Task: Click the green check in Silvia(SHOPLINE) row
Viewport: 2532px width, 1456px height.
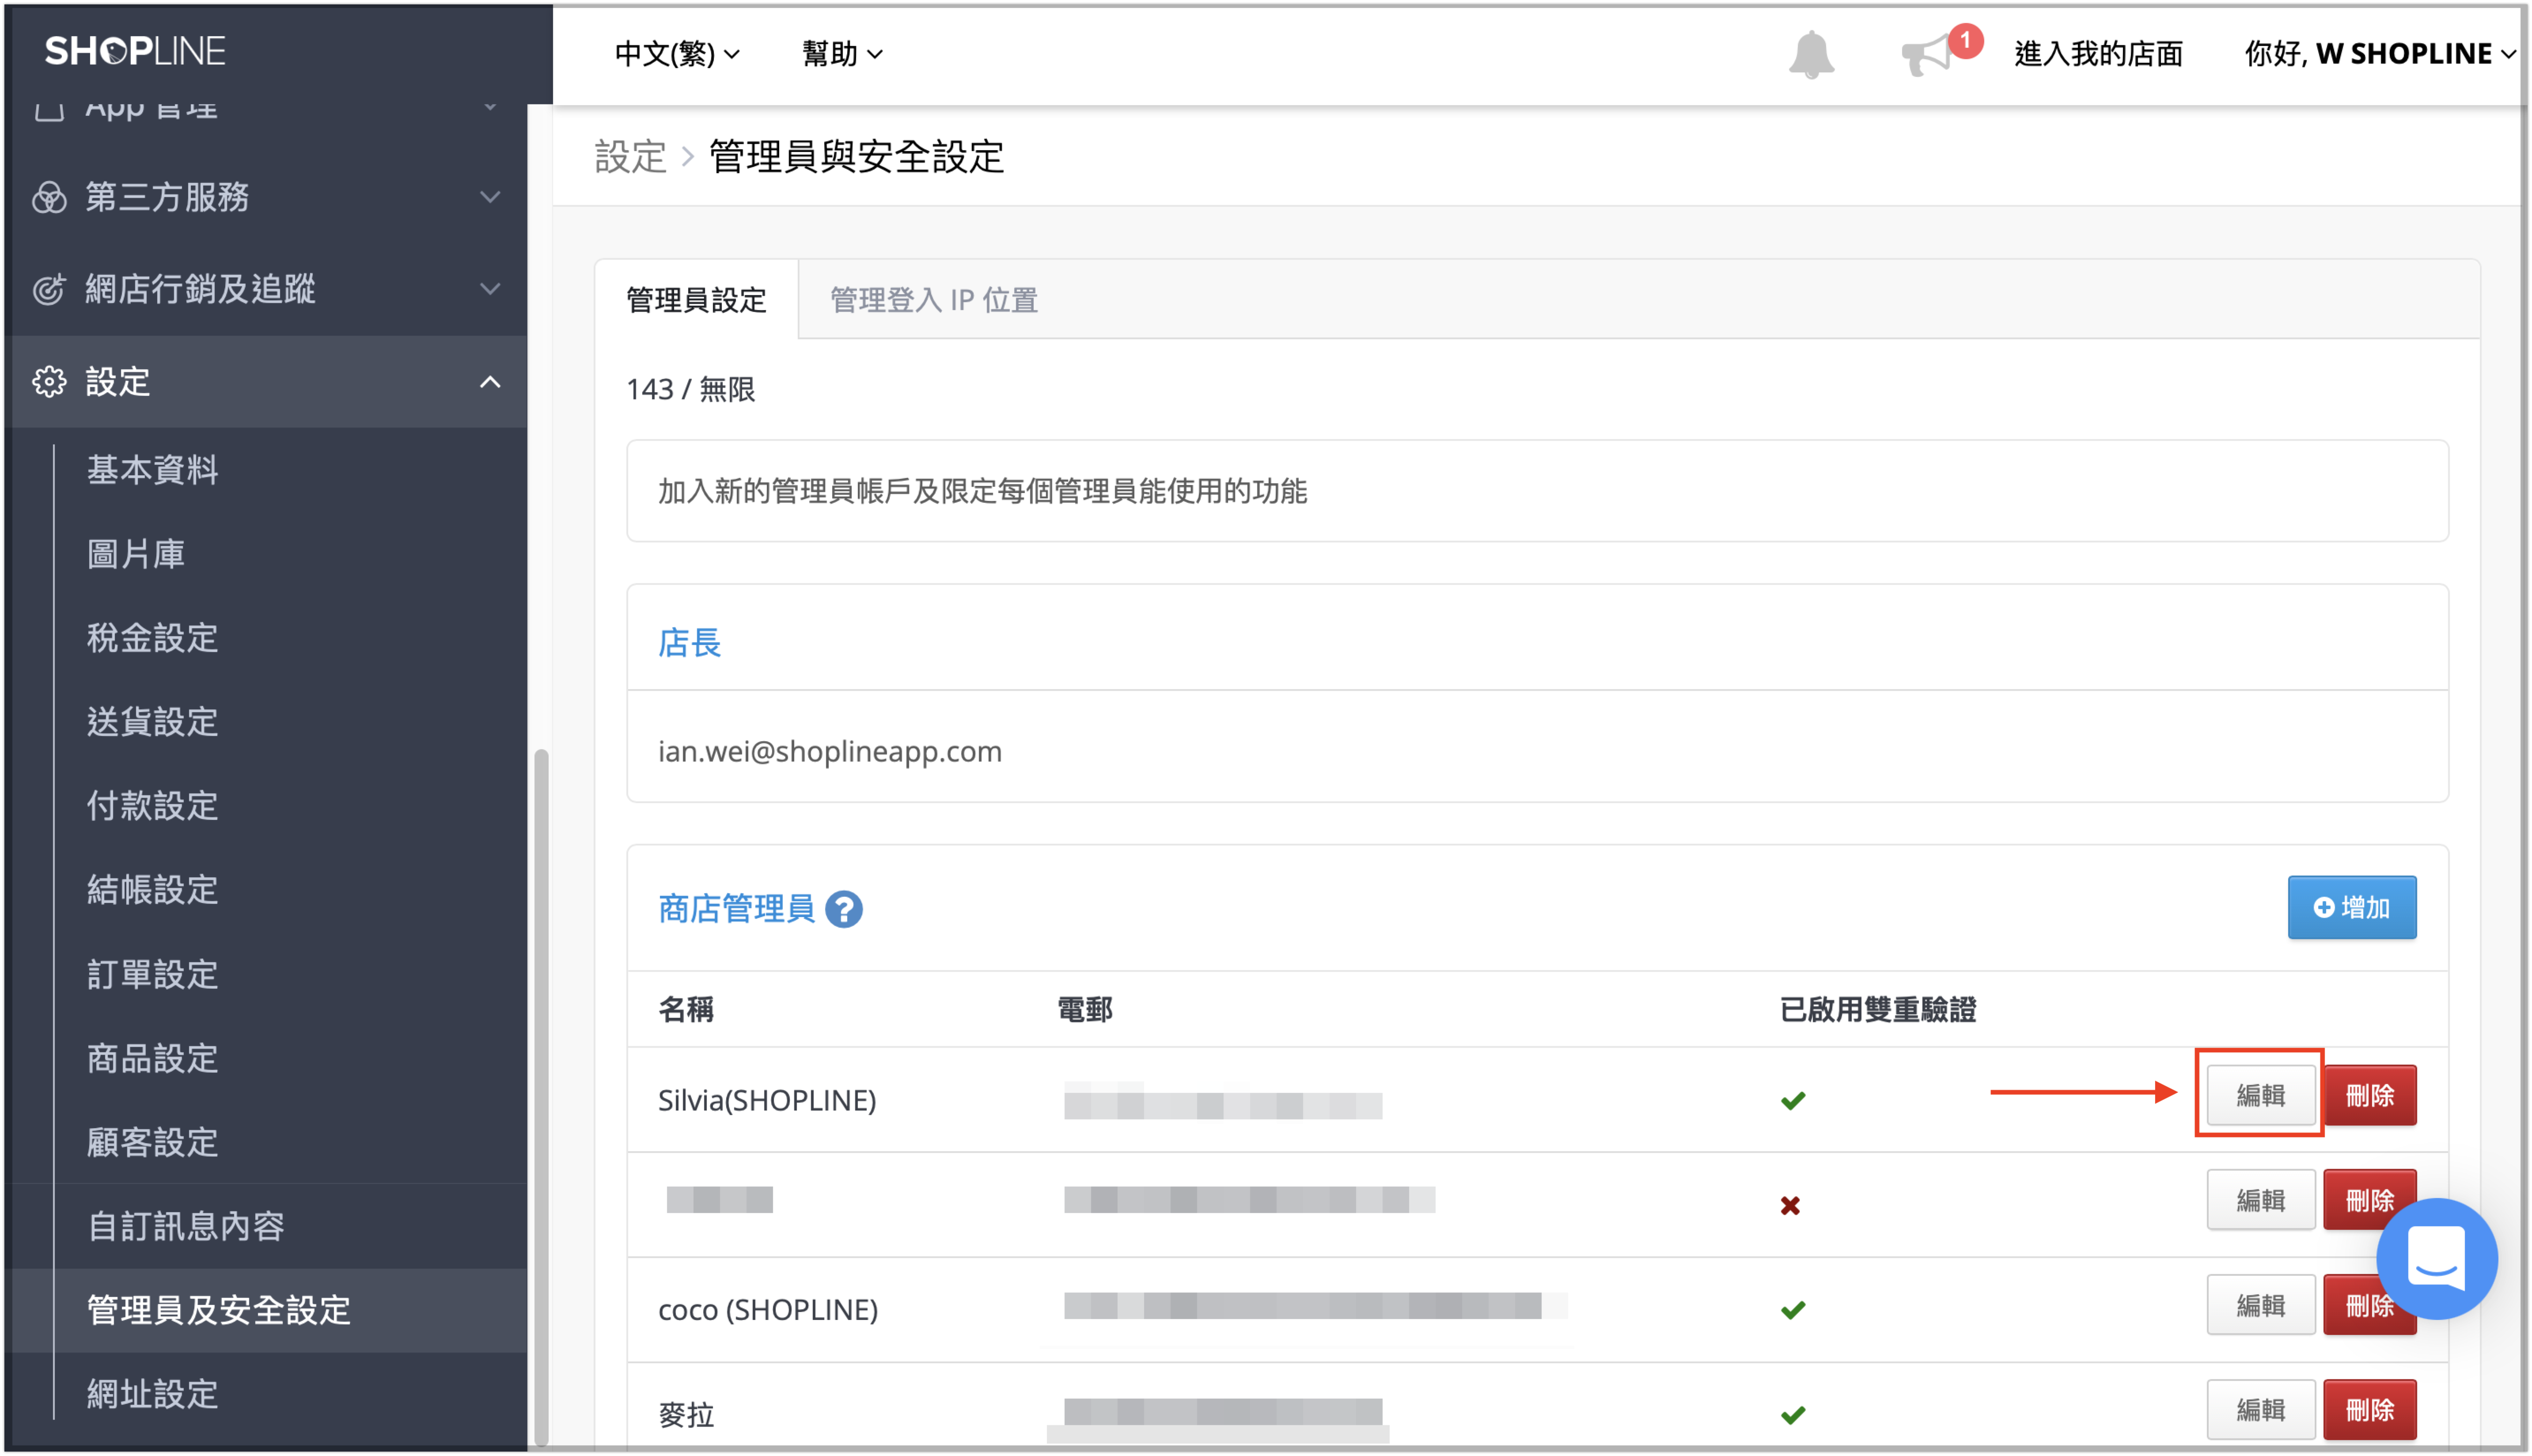Action: pos(1792,1100)
